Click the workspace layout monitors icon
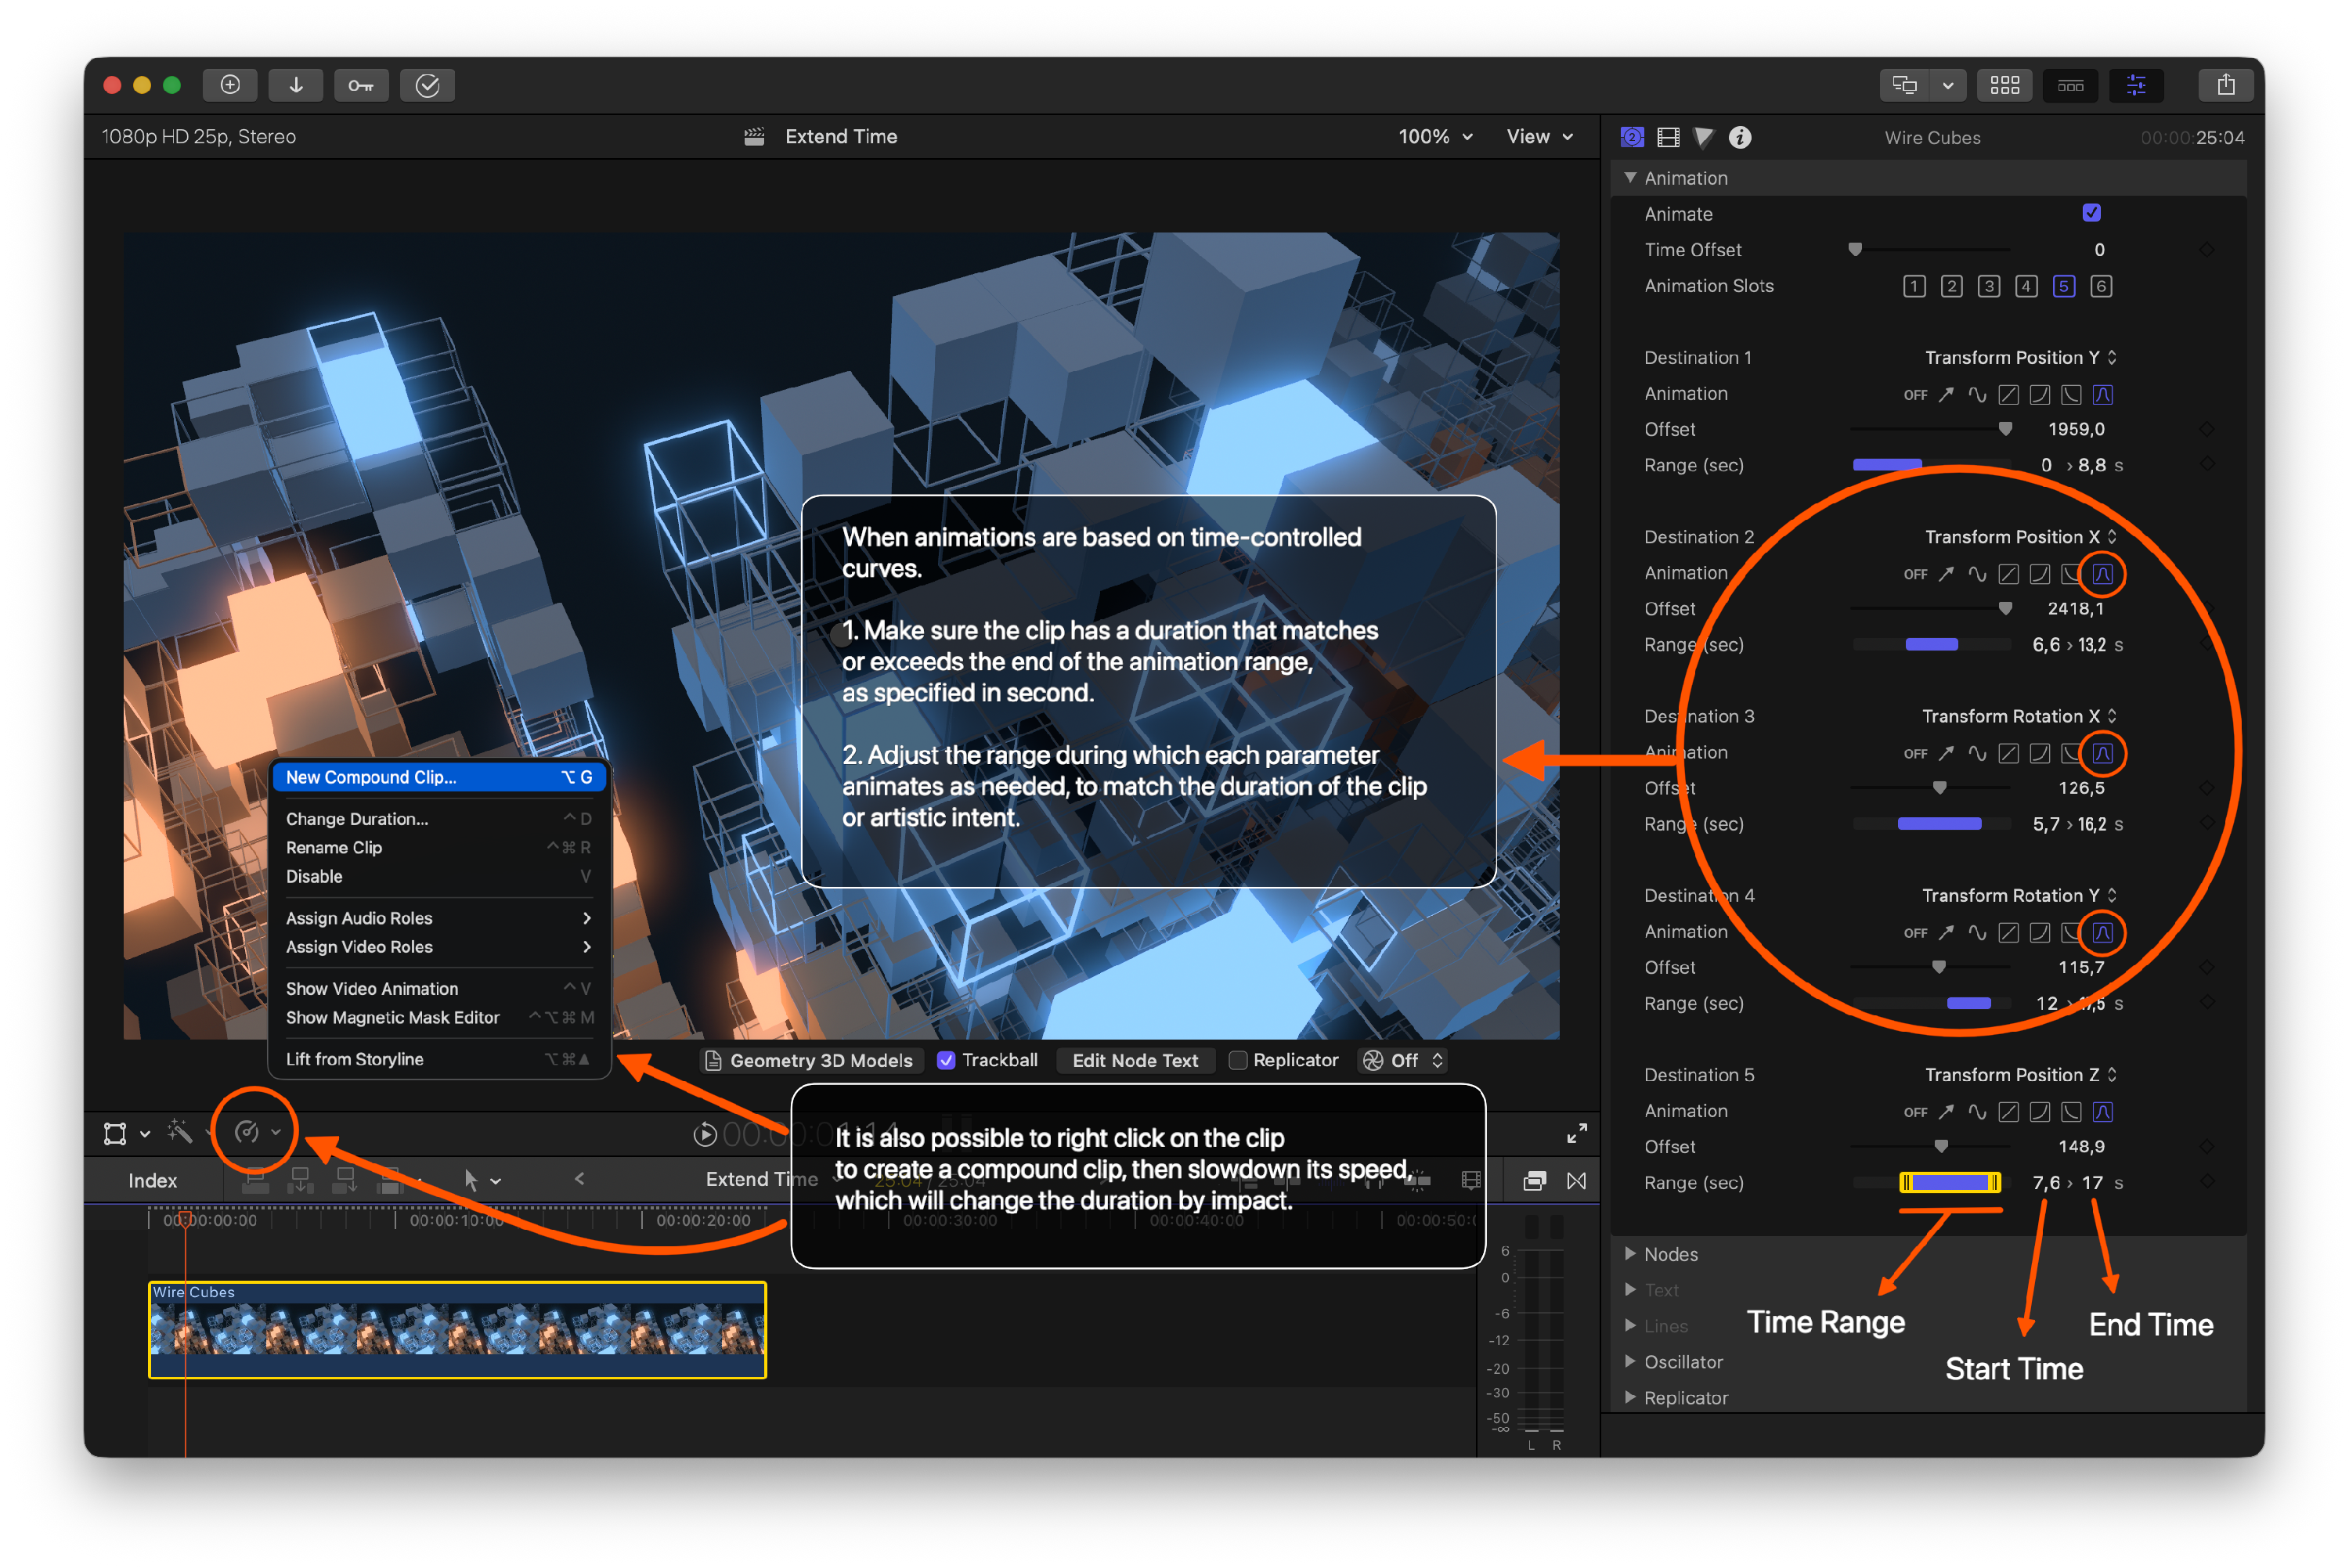 point(1904,85)
